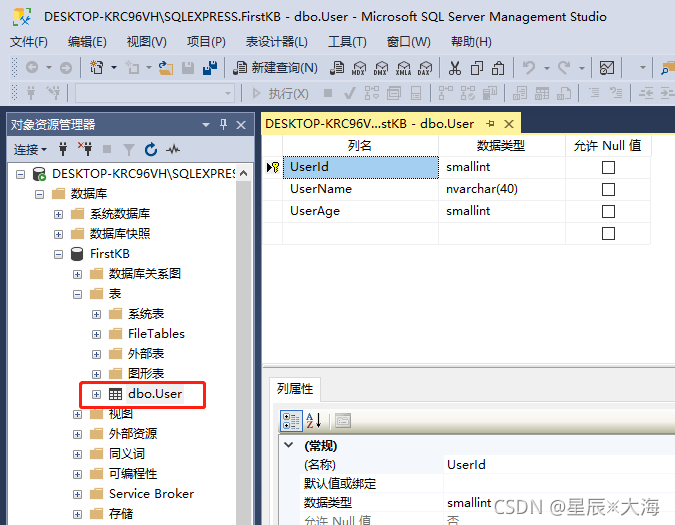Click the Filter funnel icon in Object Explorer

(x=128, y=149)
